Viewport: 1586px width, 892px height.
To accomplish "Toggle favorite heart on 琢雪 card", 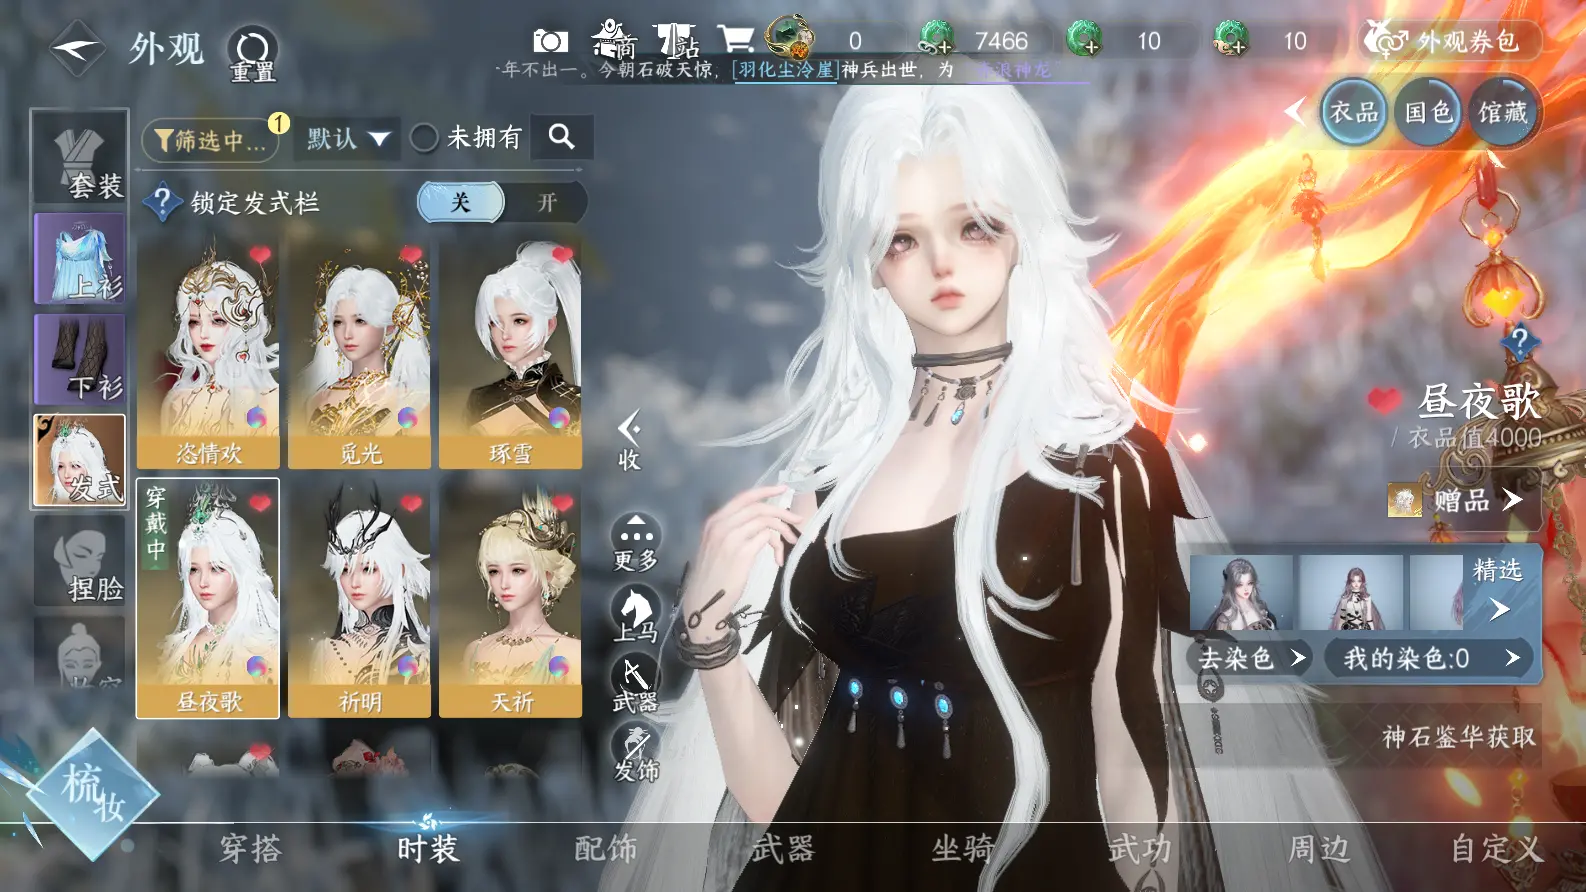I will click(x=562, y=255).
